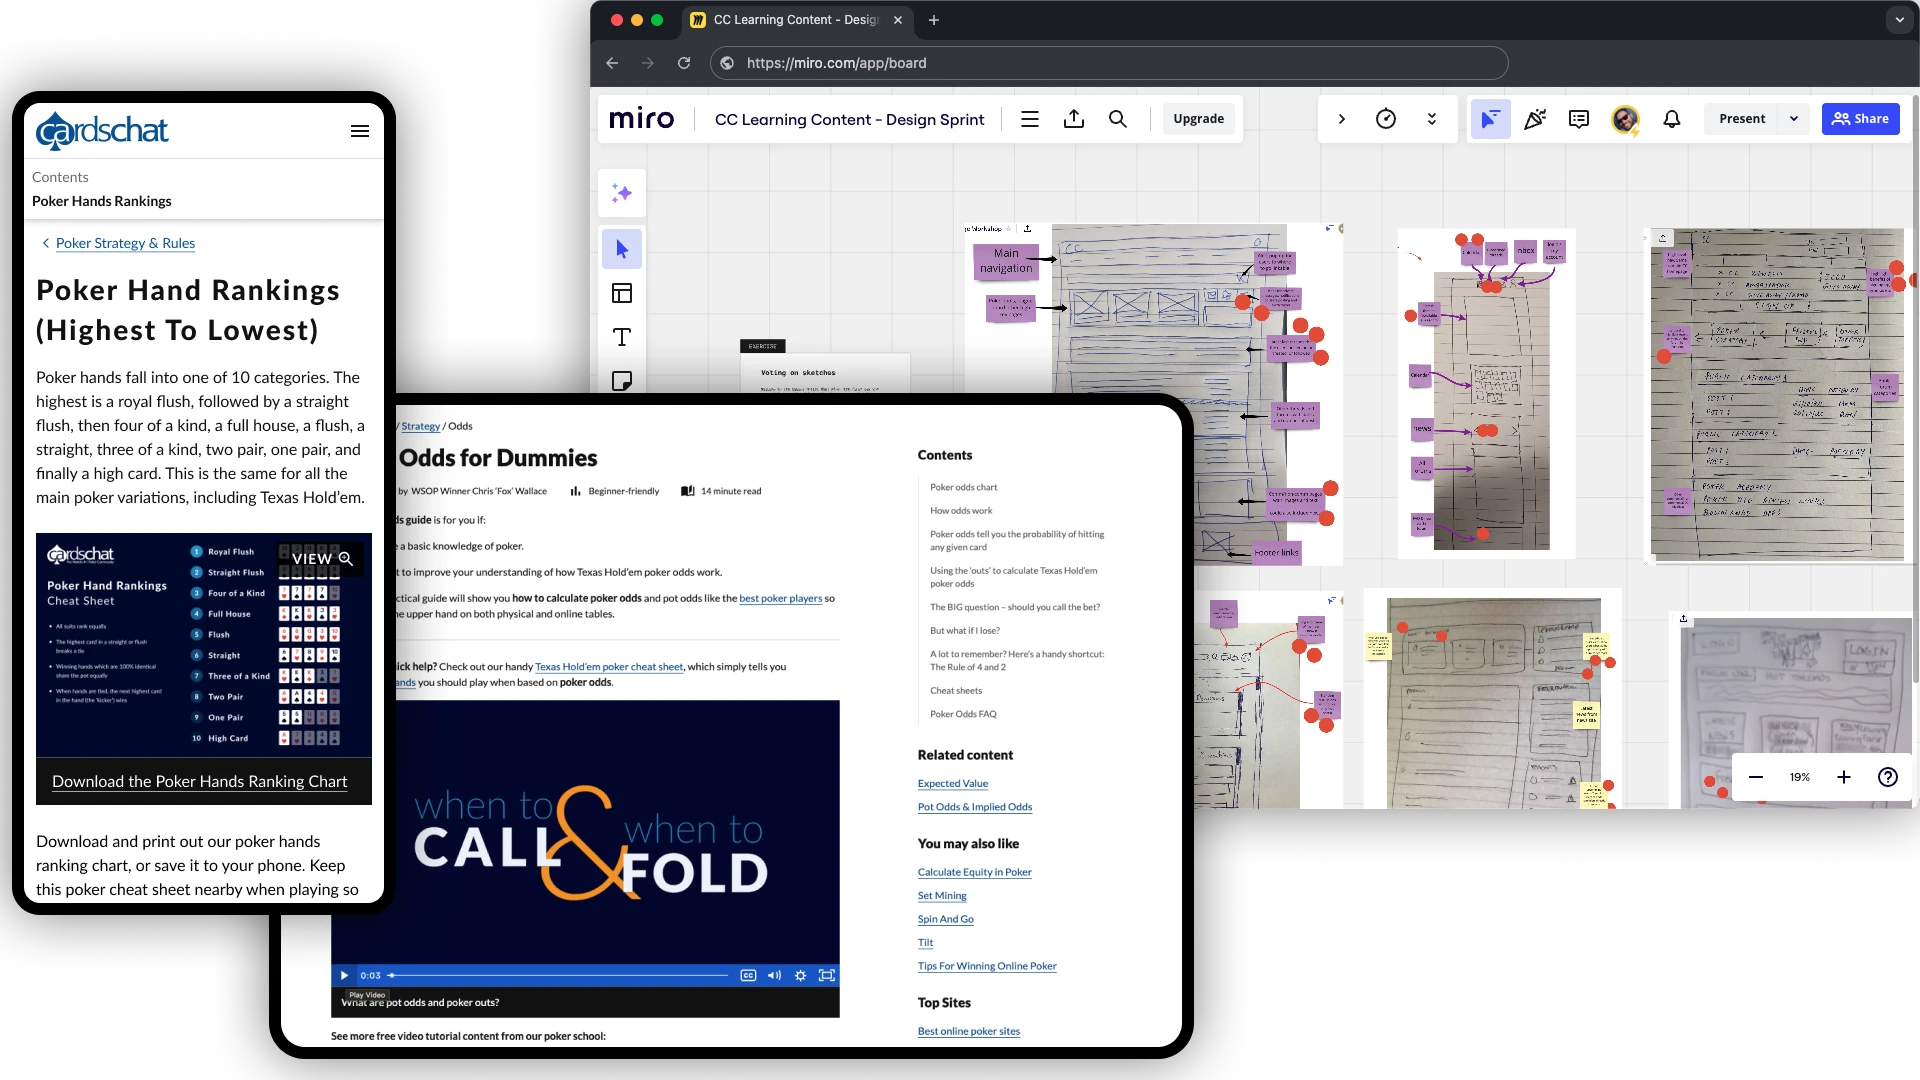1920x1080 pixels.
Task: Expand the Present dropdown arrow
Action: [1794, 119]
